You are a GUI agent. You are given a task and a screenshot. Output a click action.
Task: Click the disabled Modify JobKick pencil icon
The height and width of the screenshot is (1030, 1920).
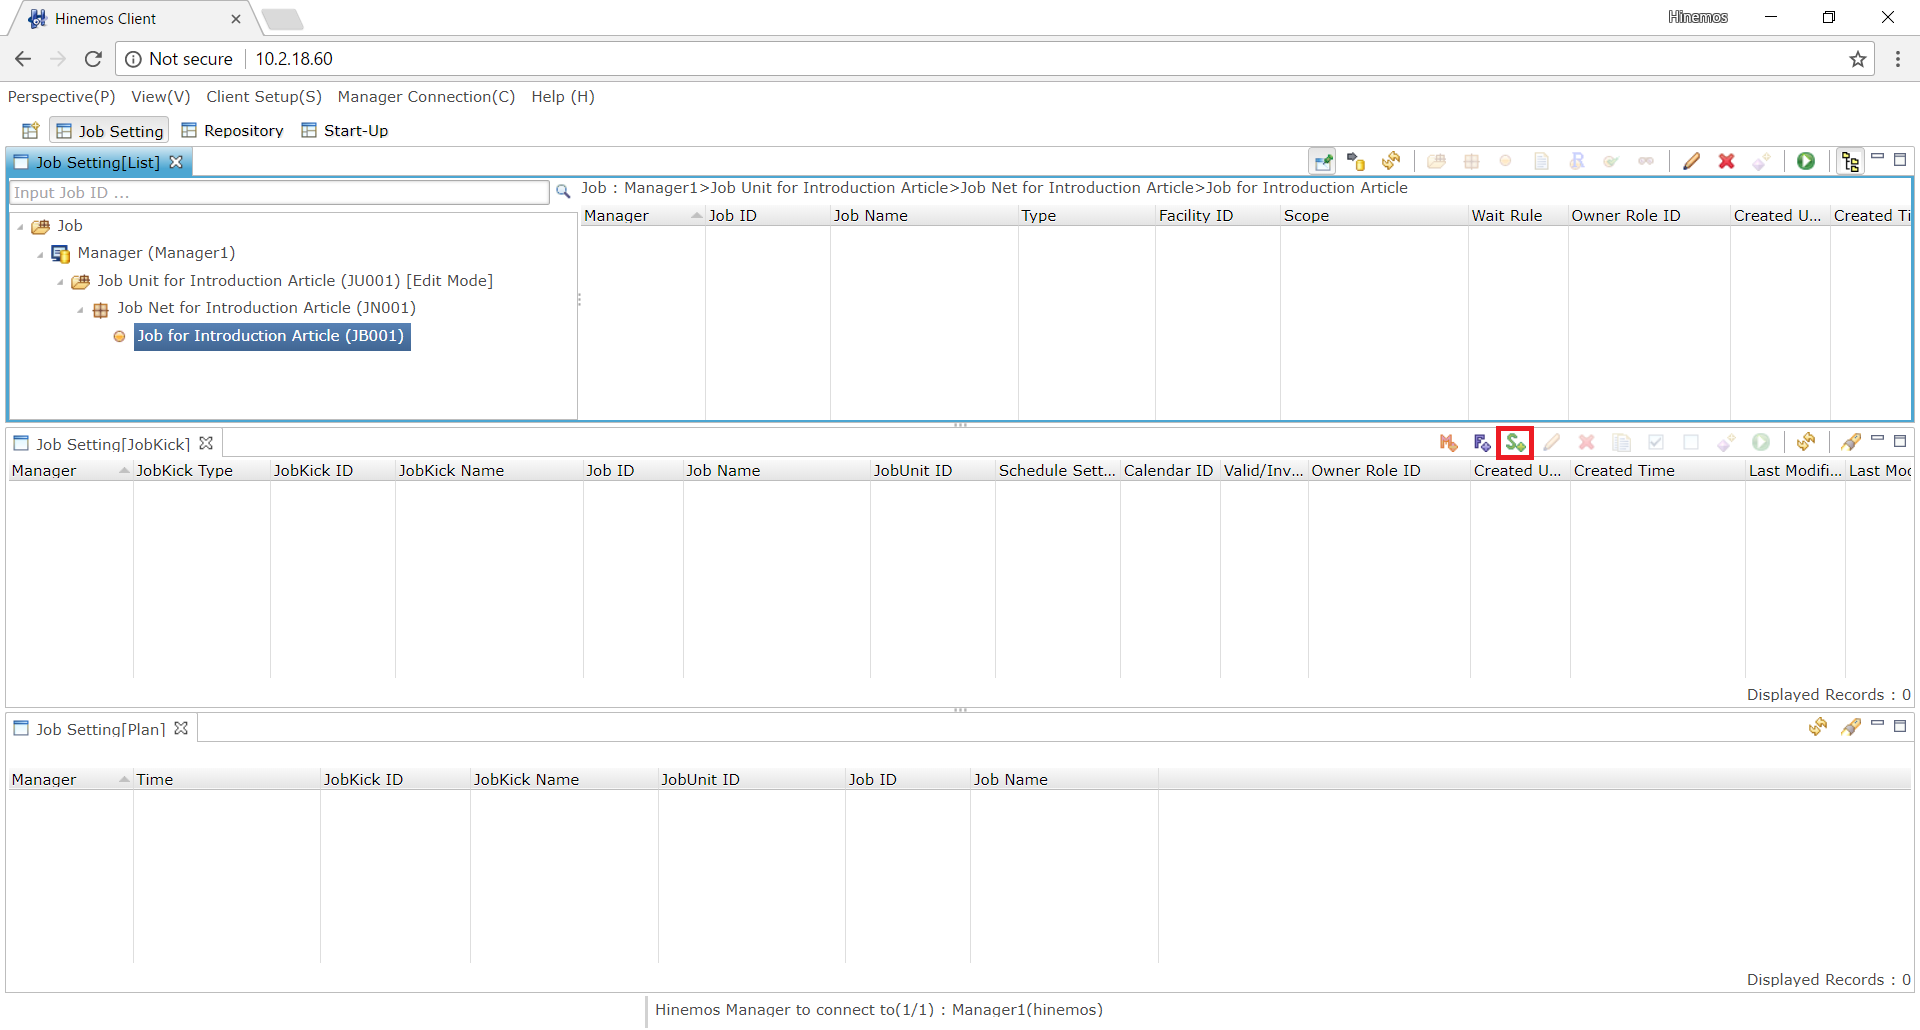[x=1551, y=442]
